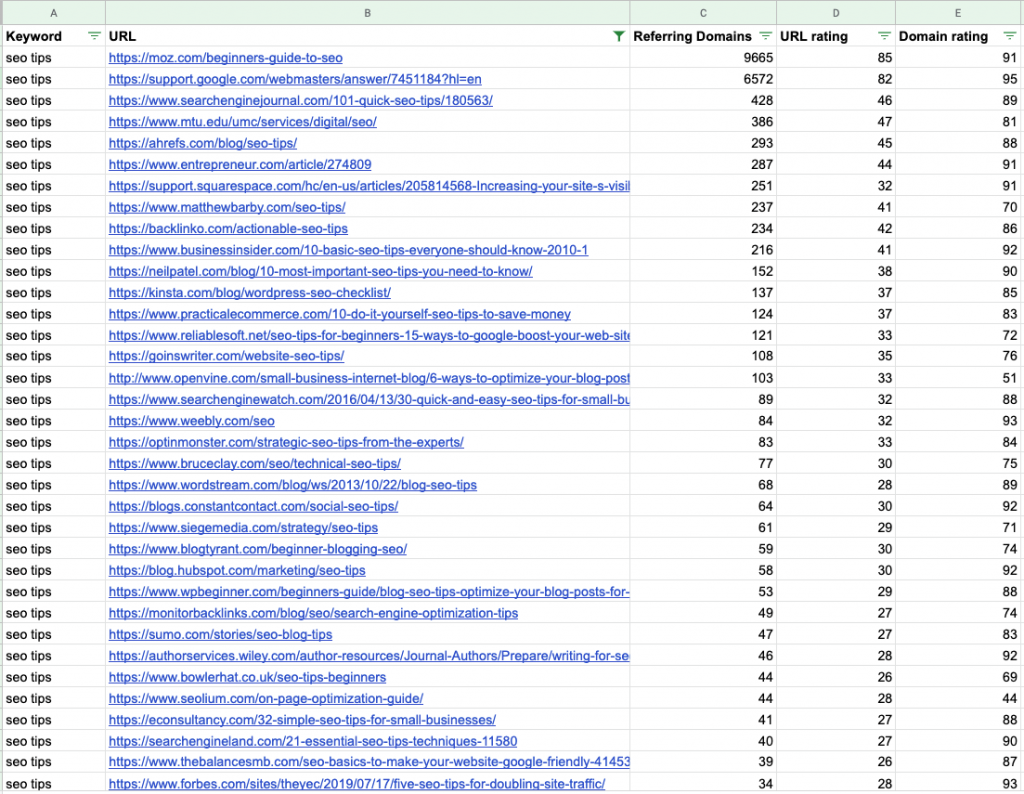Select the Domain rating header cell

click(x=958, y=36)
